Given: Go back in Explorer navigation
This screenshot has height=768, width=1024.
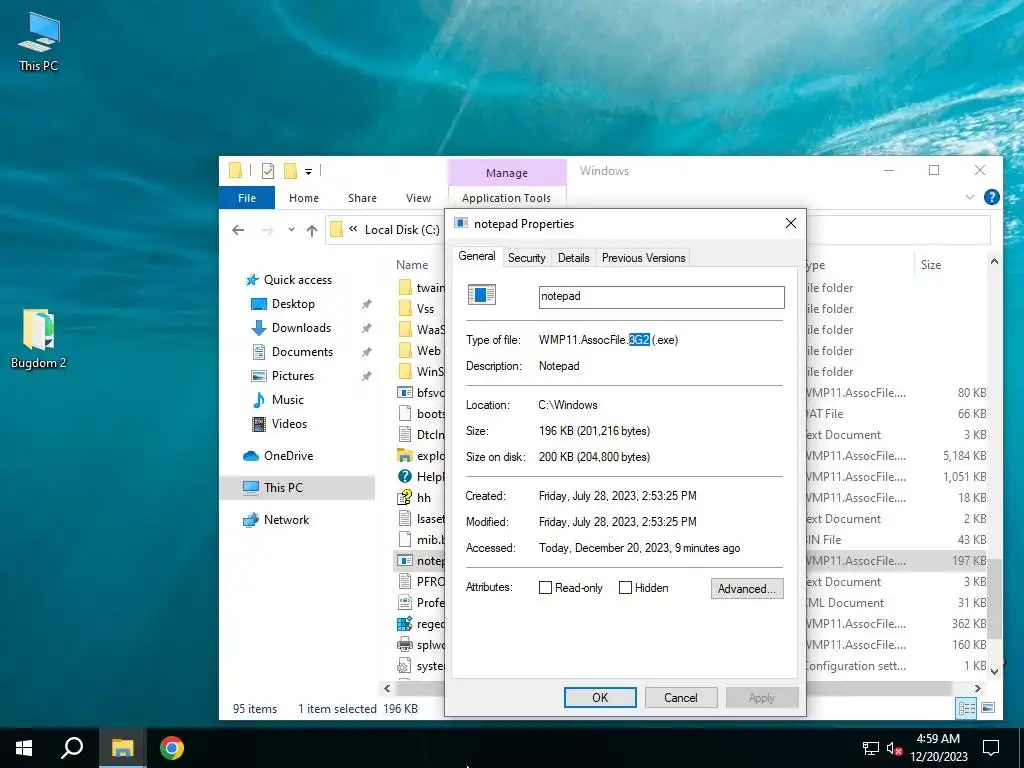Looking at the screenshot, I should [238, 230].
